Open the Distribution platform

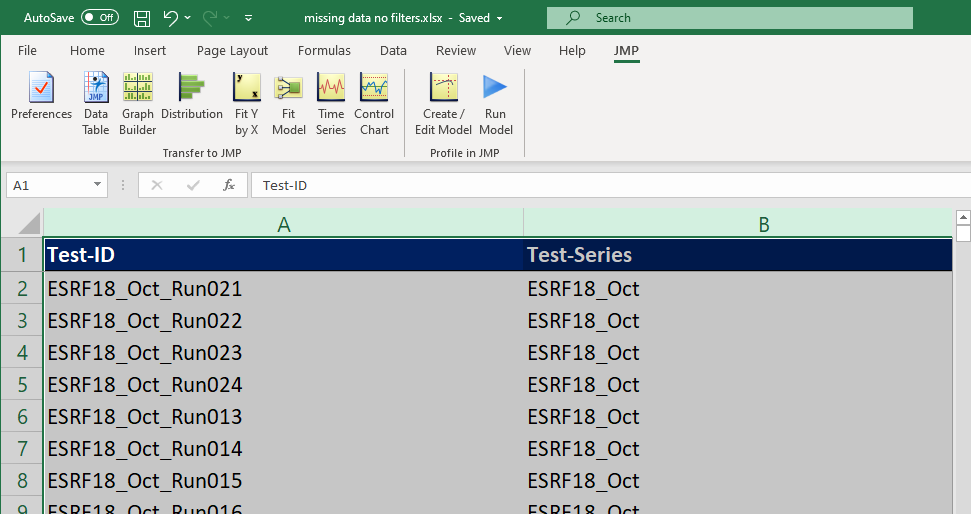pos(191,102)
